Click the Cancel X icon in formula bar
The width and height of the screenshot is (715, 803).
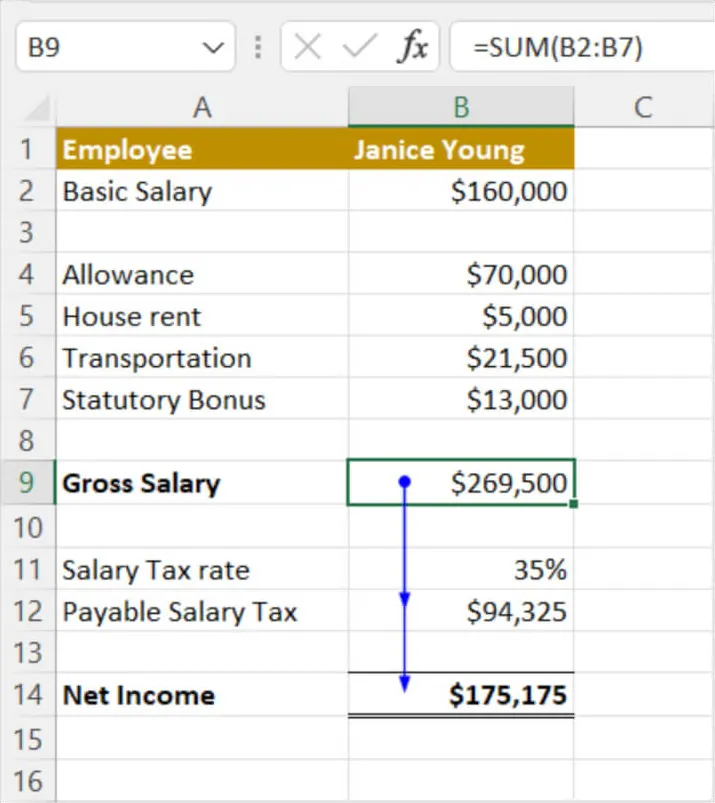(x=309, y=47)
